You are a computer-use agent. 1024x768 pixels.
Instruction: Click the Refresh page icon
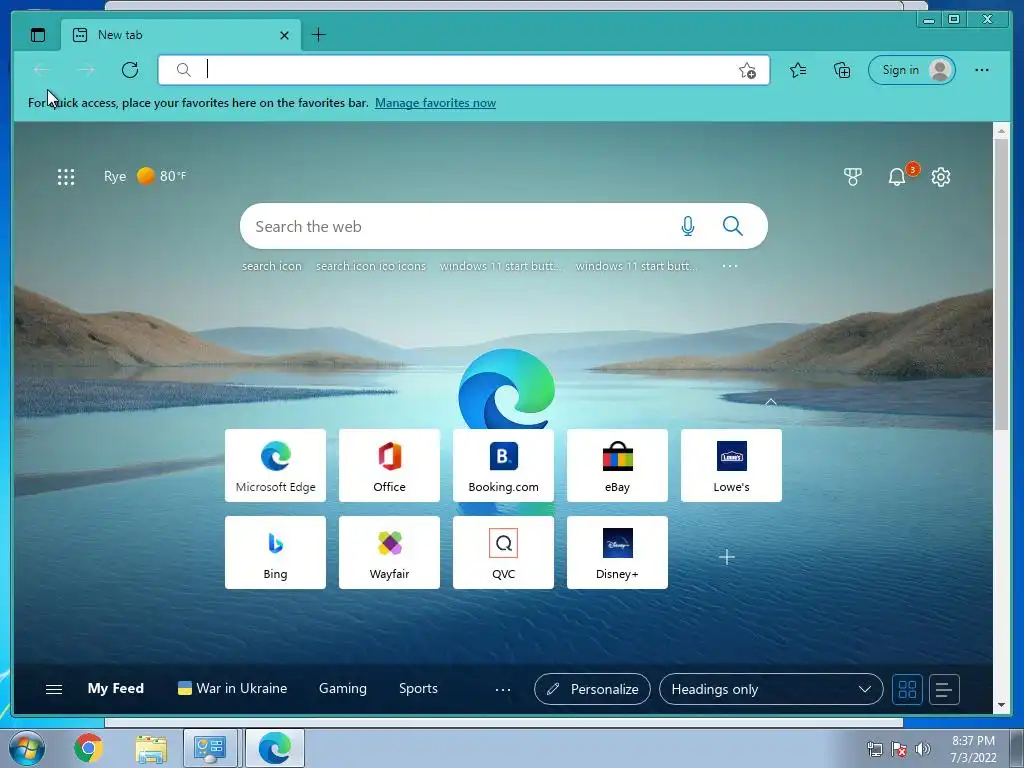(x=130, y=70)
